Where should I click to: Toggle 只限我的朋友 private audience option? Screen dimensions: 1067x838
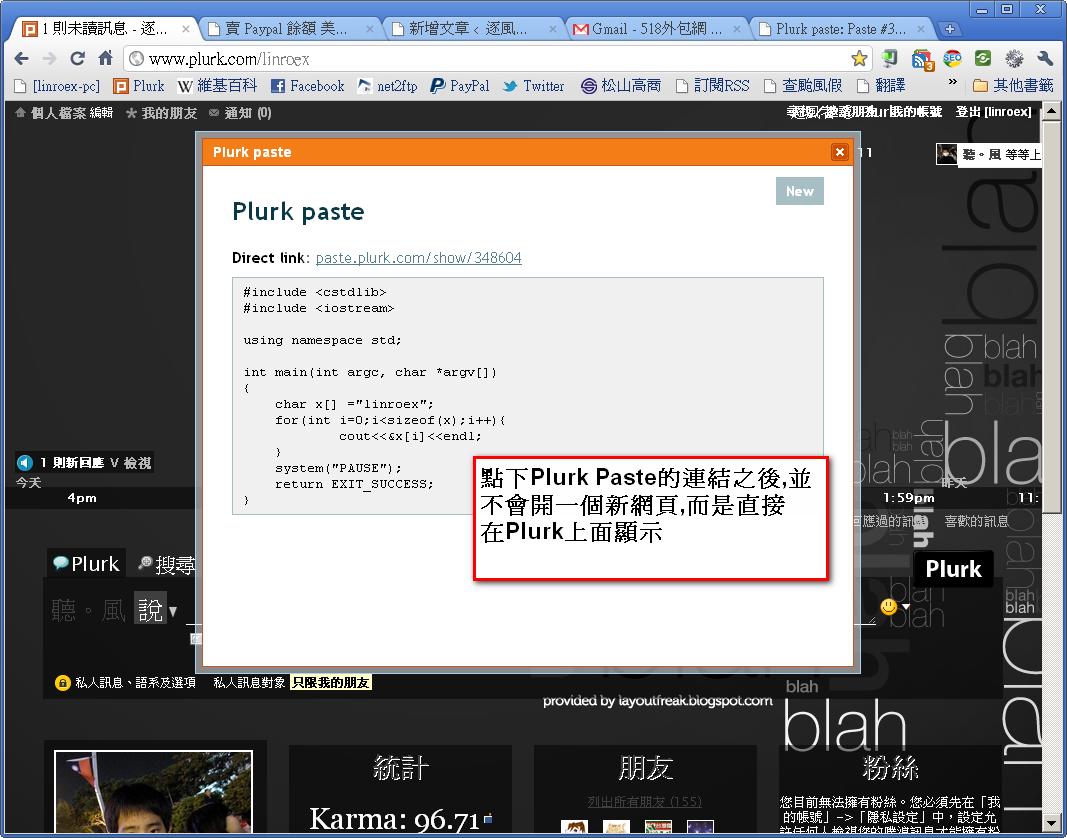click(331, 682)
